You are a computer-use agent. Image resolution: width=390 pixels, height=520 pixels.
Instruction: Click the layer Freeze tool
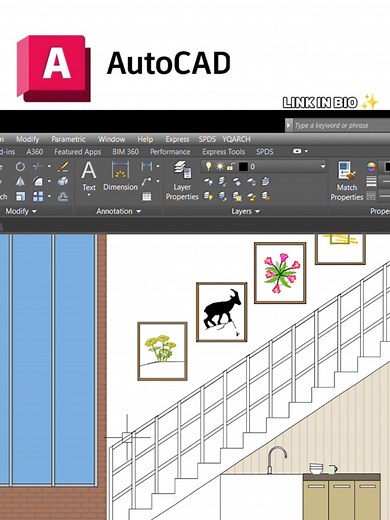coord(237,181)
